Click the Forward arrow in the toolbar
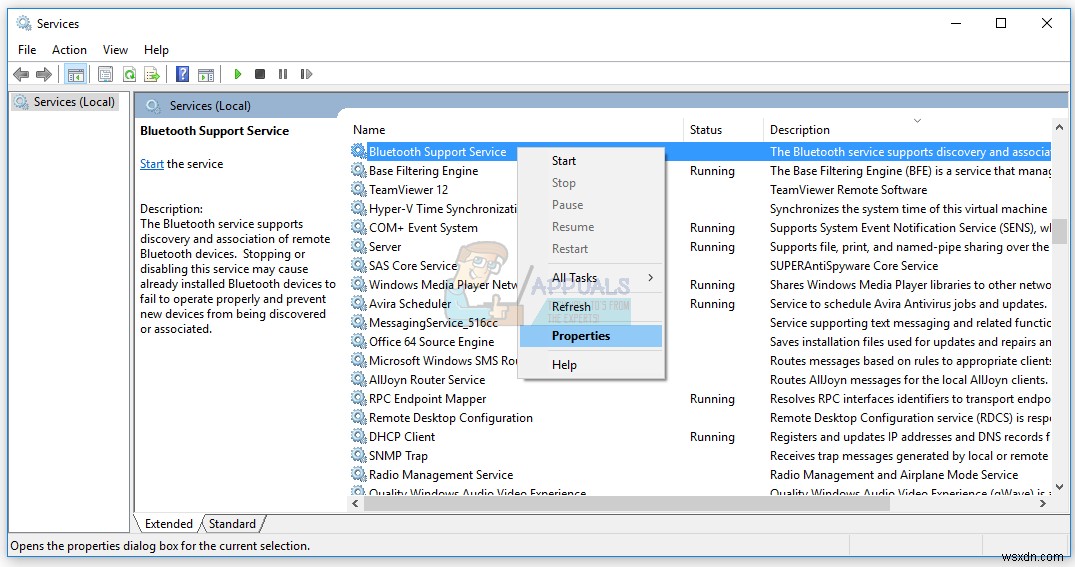Screen dimensions: 1075x567 [x=44, y=74]
